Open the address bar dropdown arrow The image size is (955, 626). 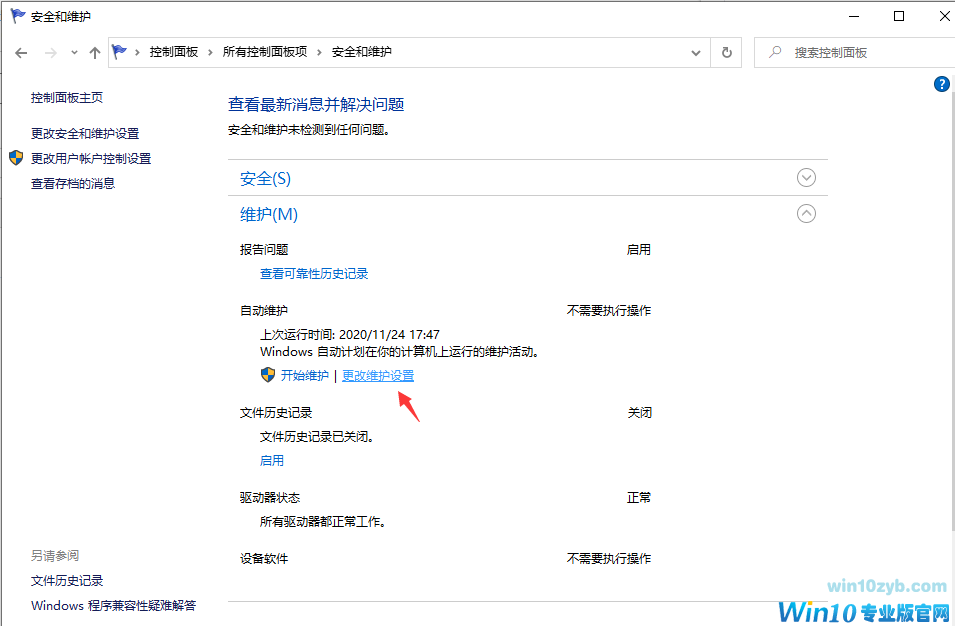point(696,52)
